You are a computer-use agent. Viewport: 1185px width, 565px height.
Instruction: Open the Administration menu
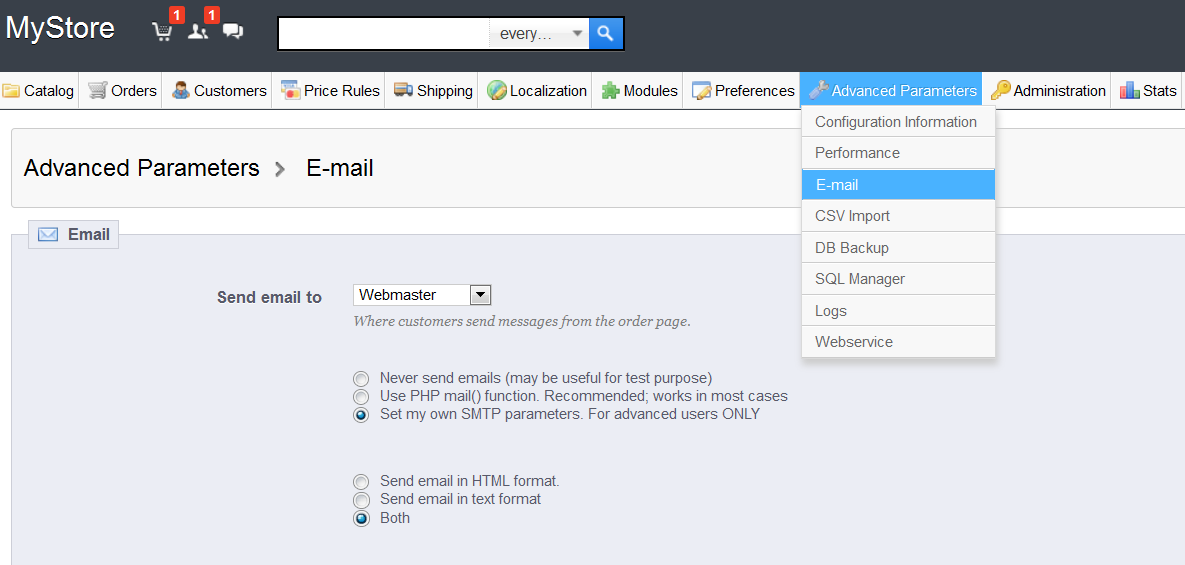[1048, 91]
